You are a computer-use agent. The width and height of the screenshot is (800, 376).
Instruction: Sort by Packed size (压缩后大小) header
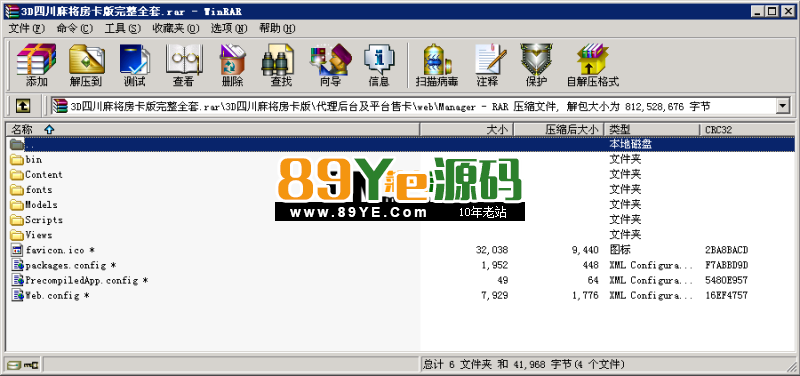click(559, 130)
